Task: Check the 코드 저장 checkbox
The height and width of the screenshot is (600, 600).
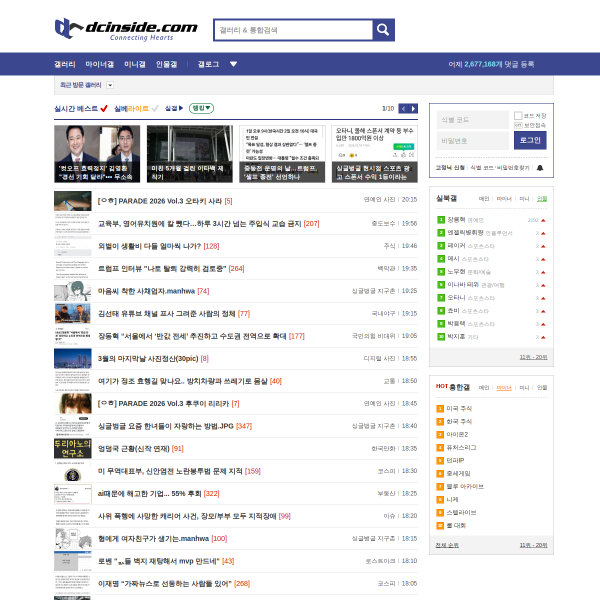Action: point(518,115)
